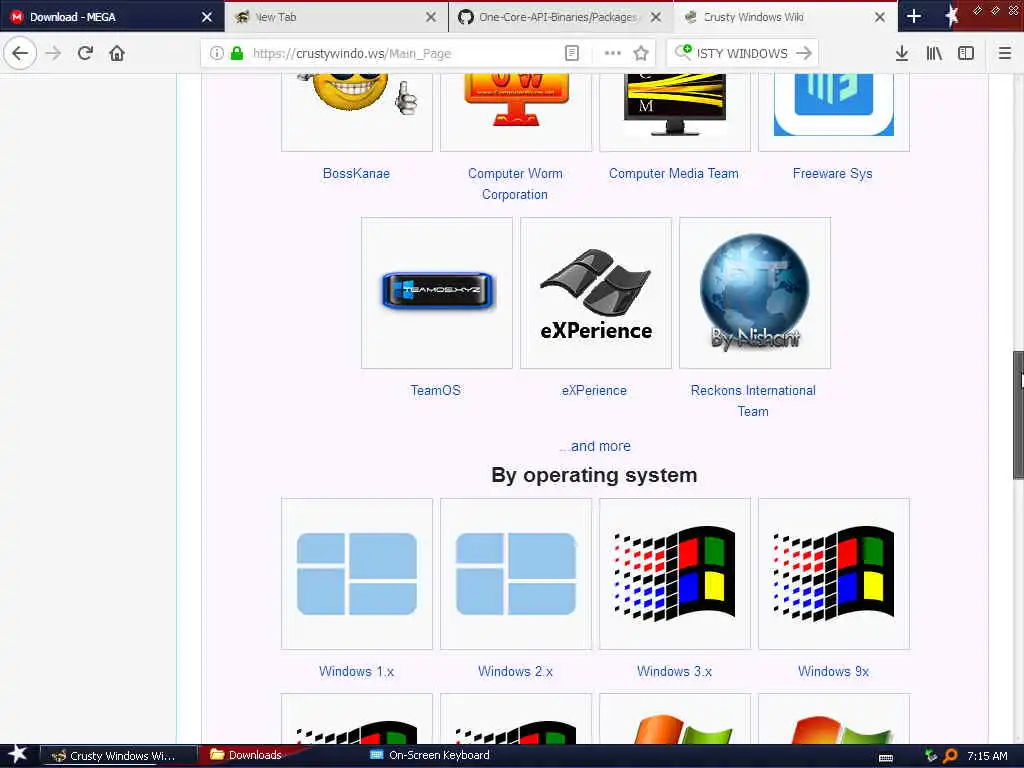1024x768 pixels.
Task: Bookmark this page with the star icon
Action: click(x=641, y=54)
